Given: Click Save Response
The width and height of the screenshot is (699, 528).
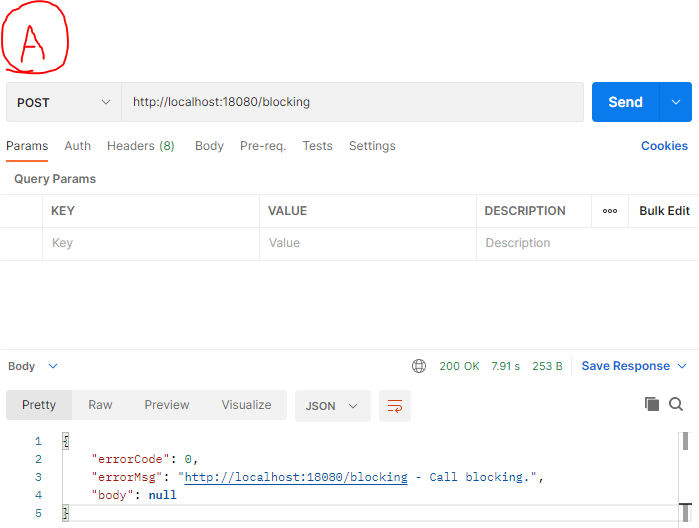Looking at the screenshot, I should pos(625,366).
